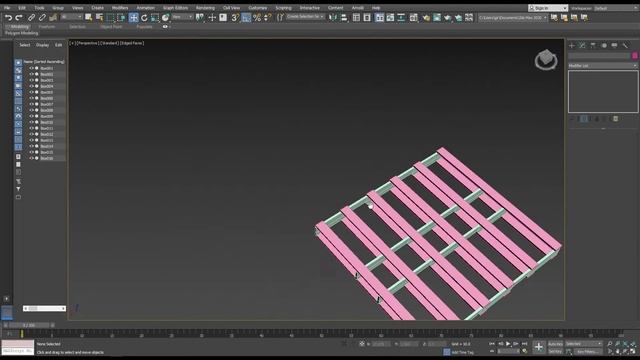Toggle Window/Crossing selection mode
The image size is (640, 360).
[121, 18]
